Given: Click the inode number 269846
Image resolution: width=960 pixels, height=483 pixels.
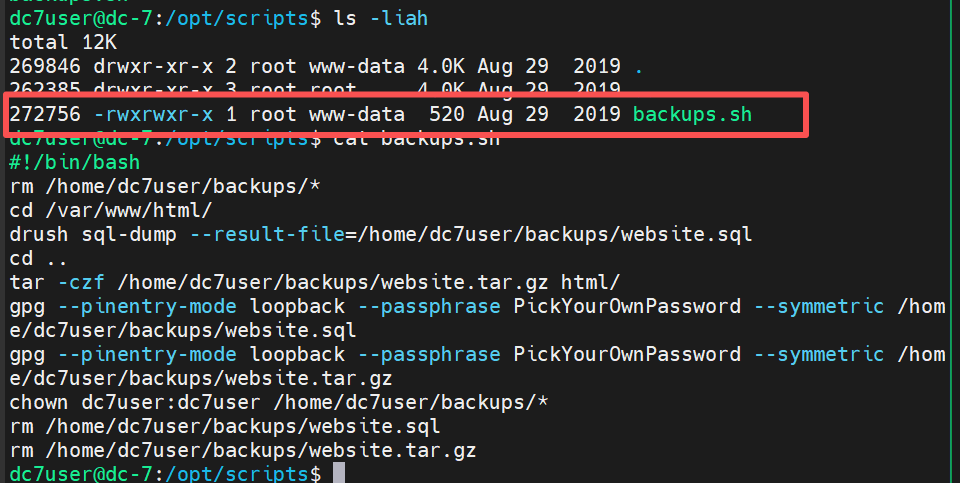Looking at the screenshot, I should [x=45, y=66].
